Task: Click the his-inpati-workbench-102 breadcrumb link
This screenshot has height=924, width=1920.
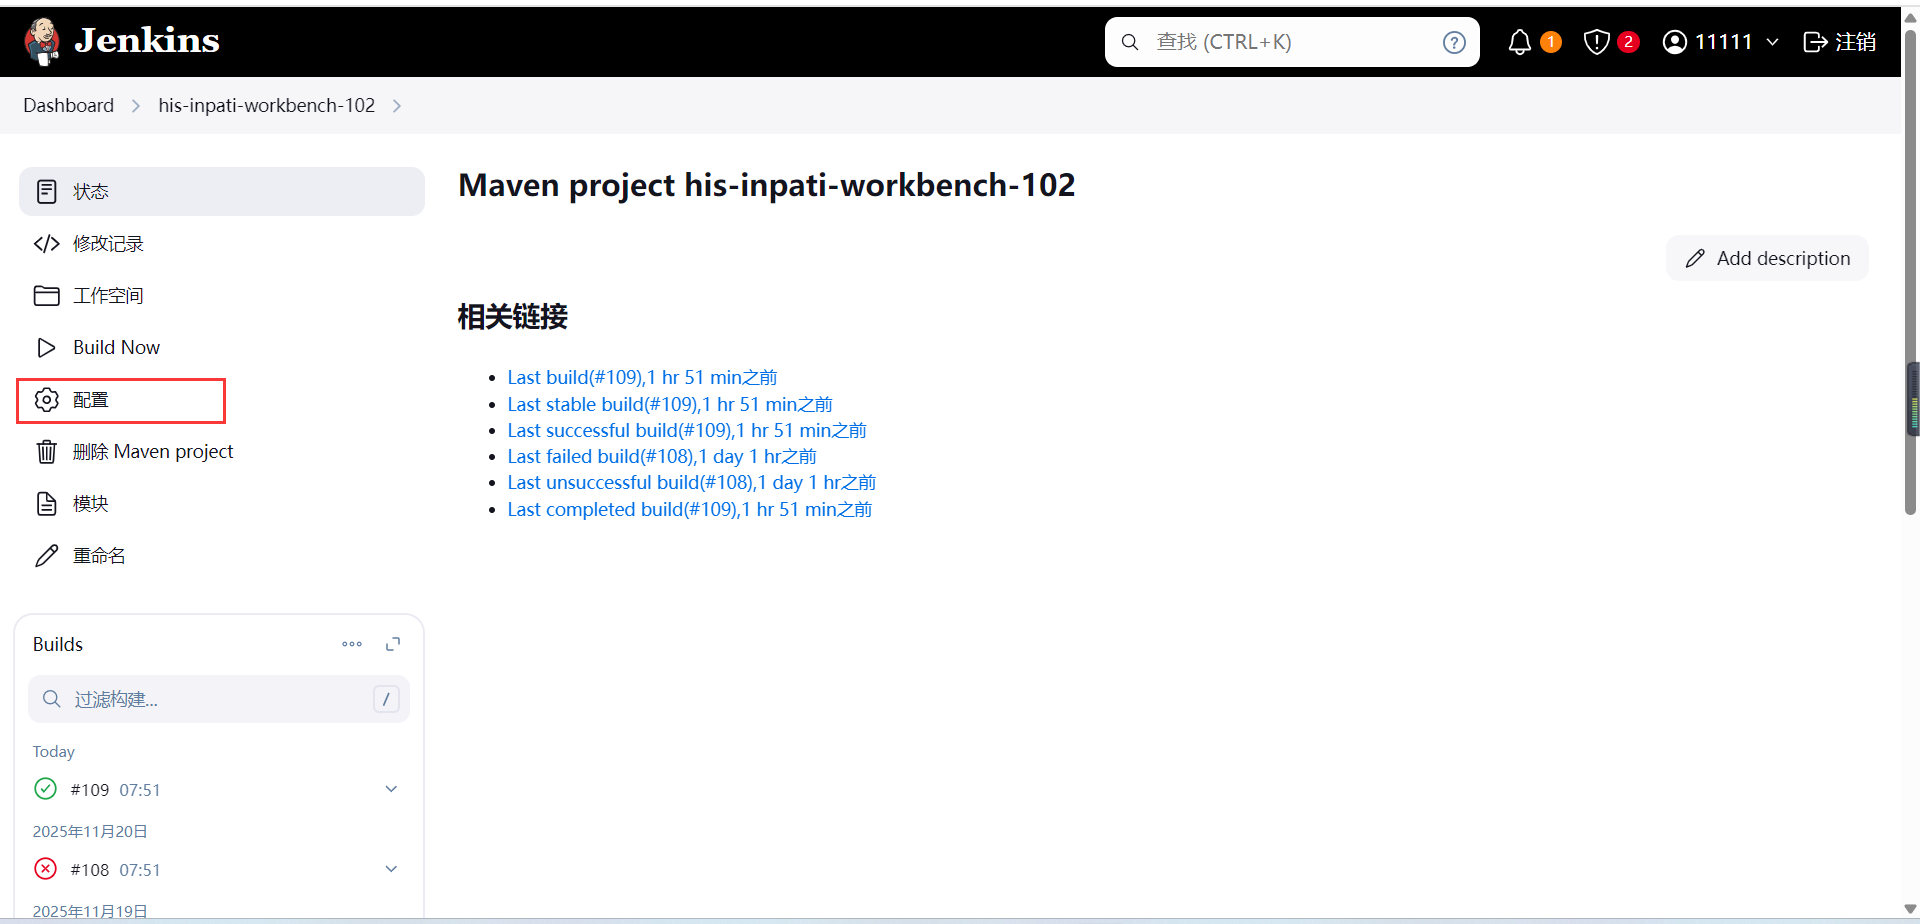Action: click(x=267, y=105)
